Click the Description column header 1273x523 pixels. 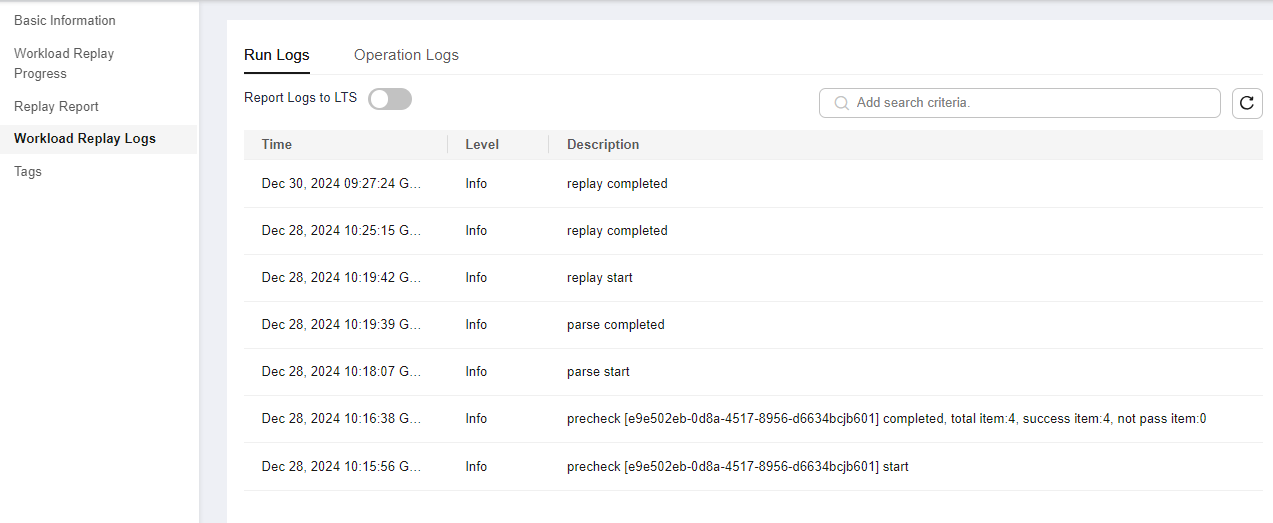tap(603, 144)
